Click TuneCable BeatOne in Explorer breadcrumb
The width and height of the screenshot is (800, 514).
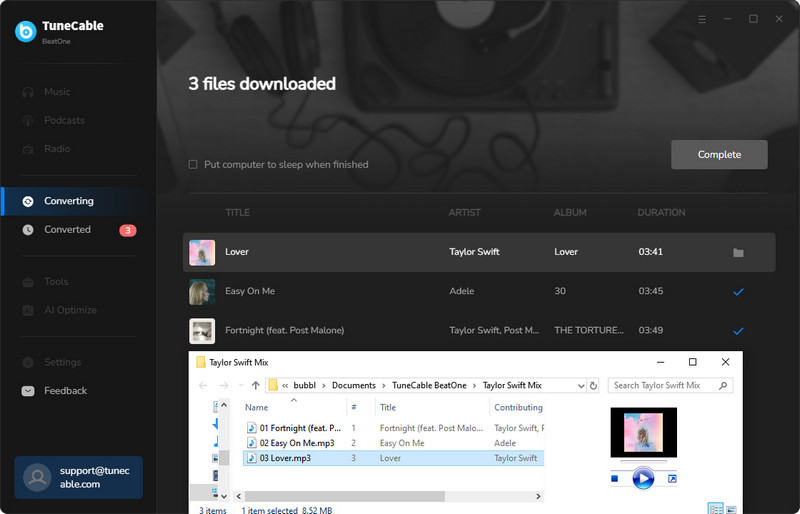pos(429,385)
